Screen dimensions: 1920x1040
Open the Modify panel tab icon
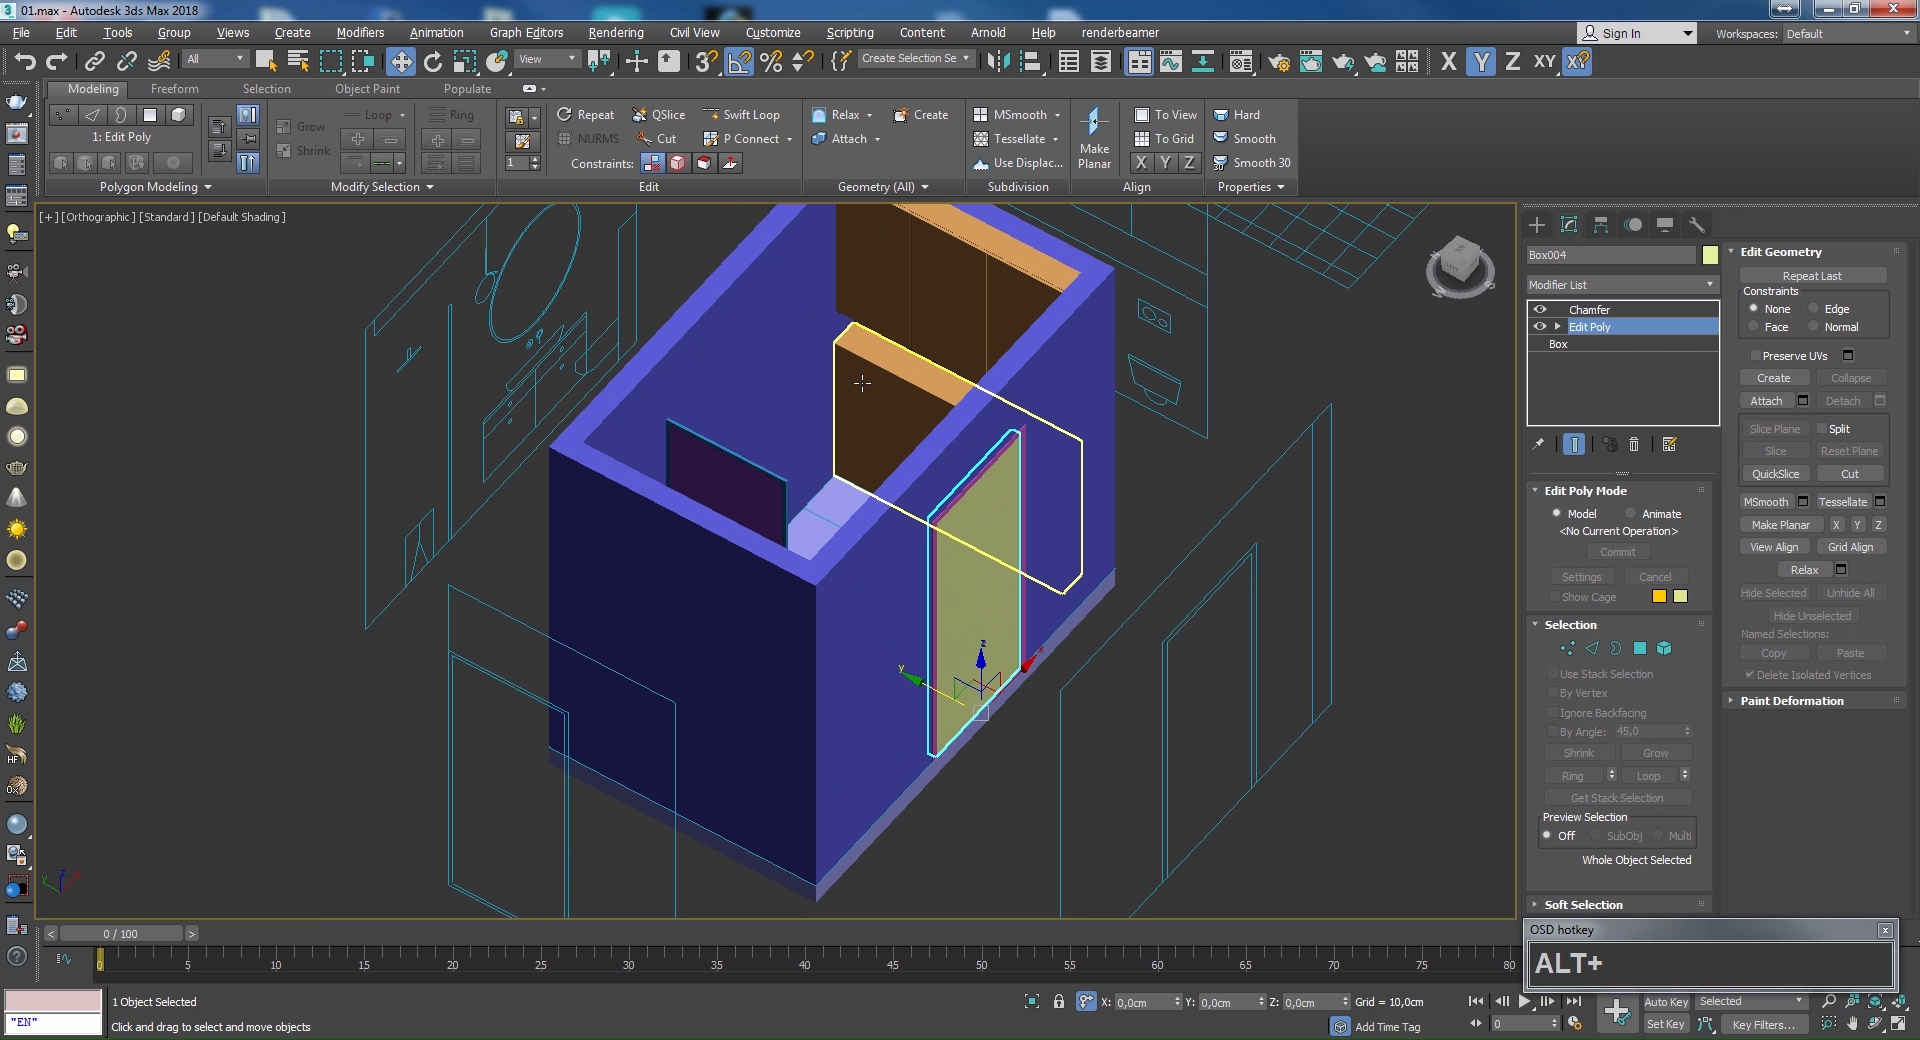click(x=1569, y=225)
